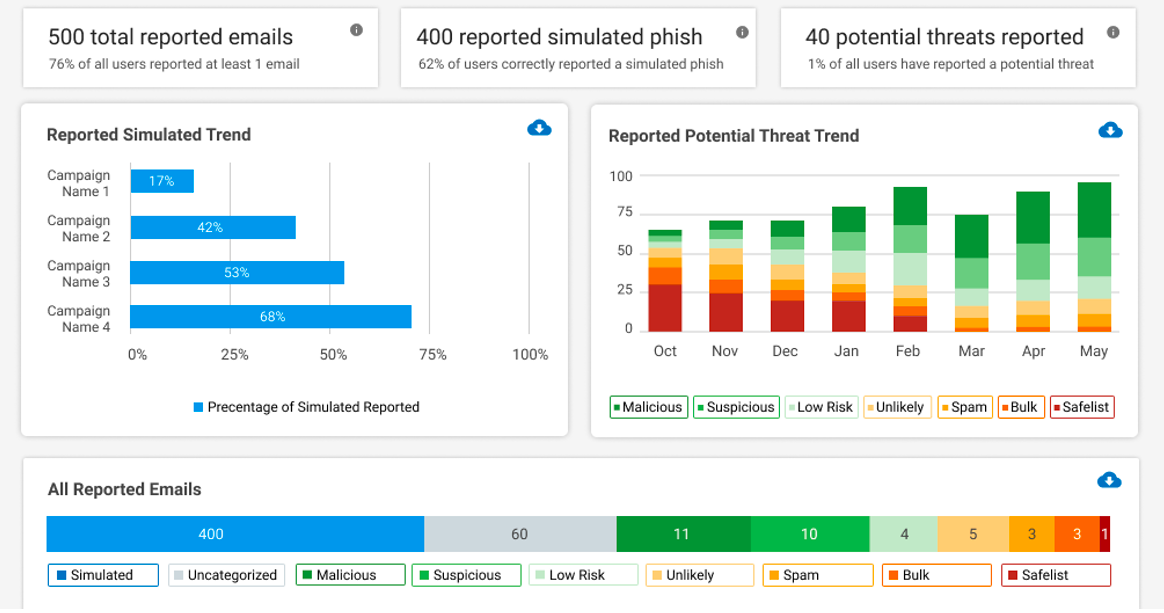Screen dimensions: 1164x613
Task: Toggle Low Risk legend under All Reported Emails
Action: pyautogui.click(x=583, y=575)
